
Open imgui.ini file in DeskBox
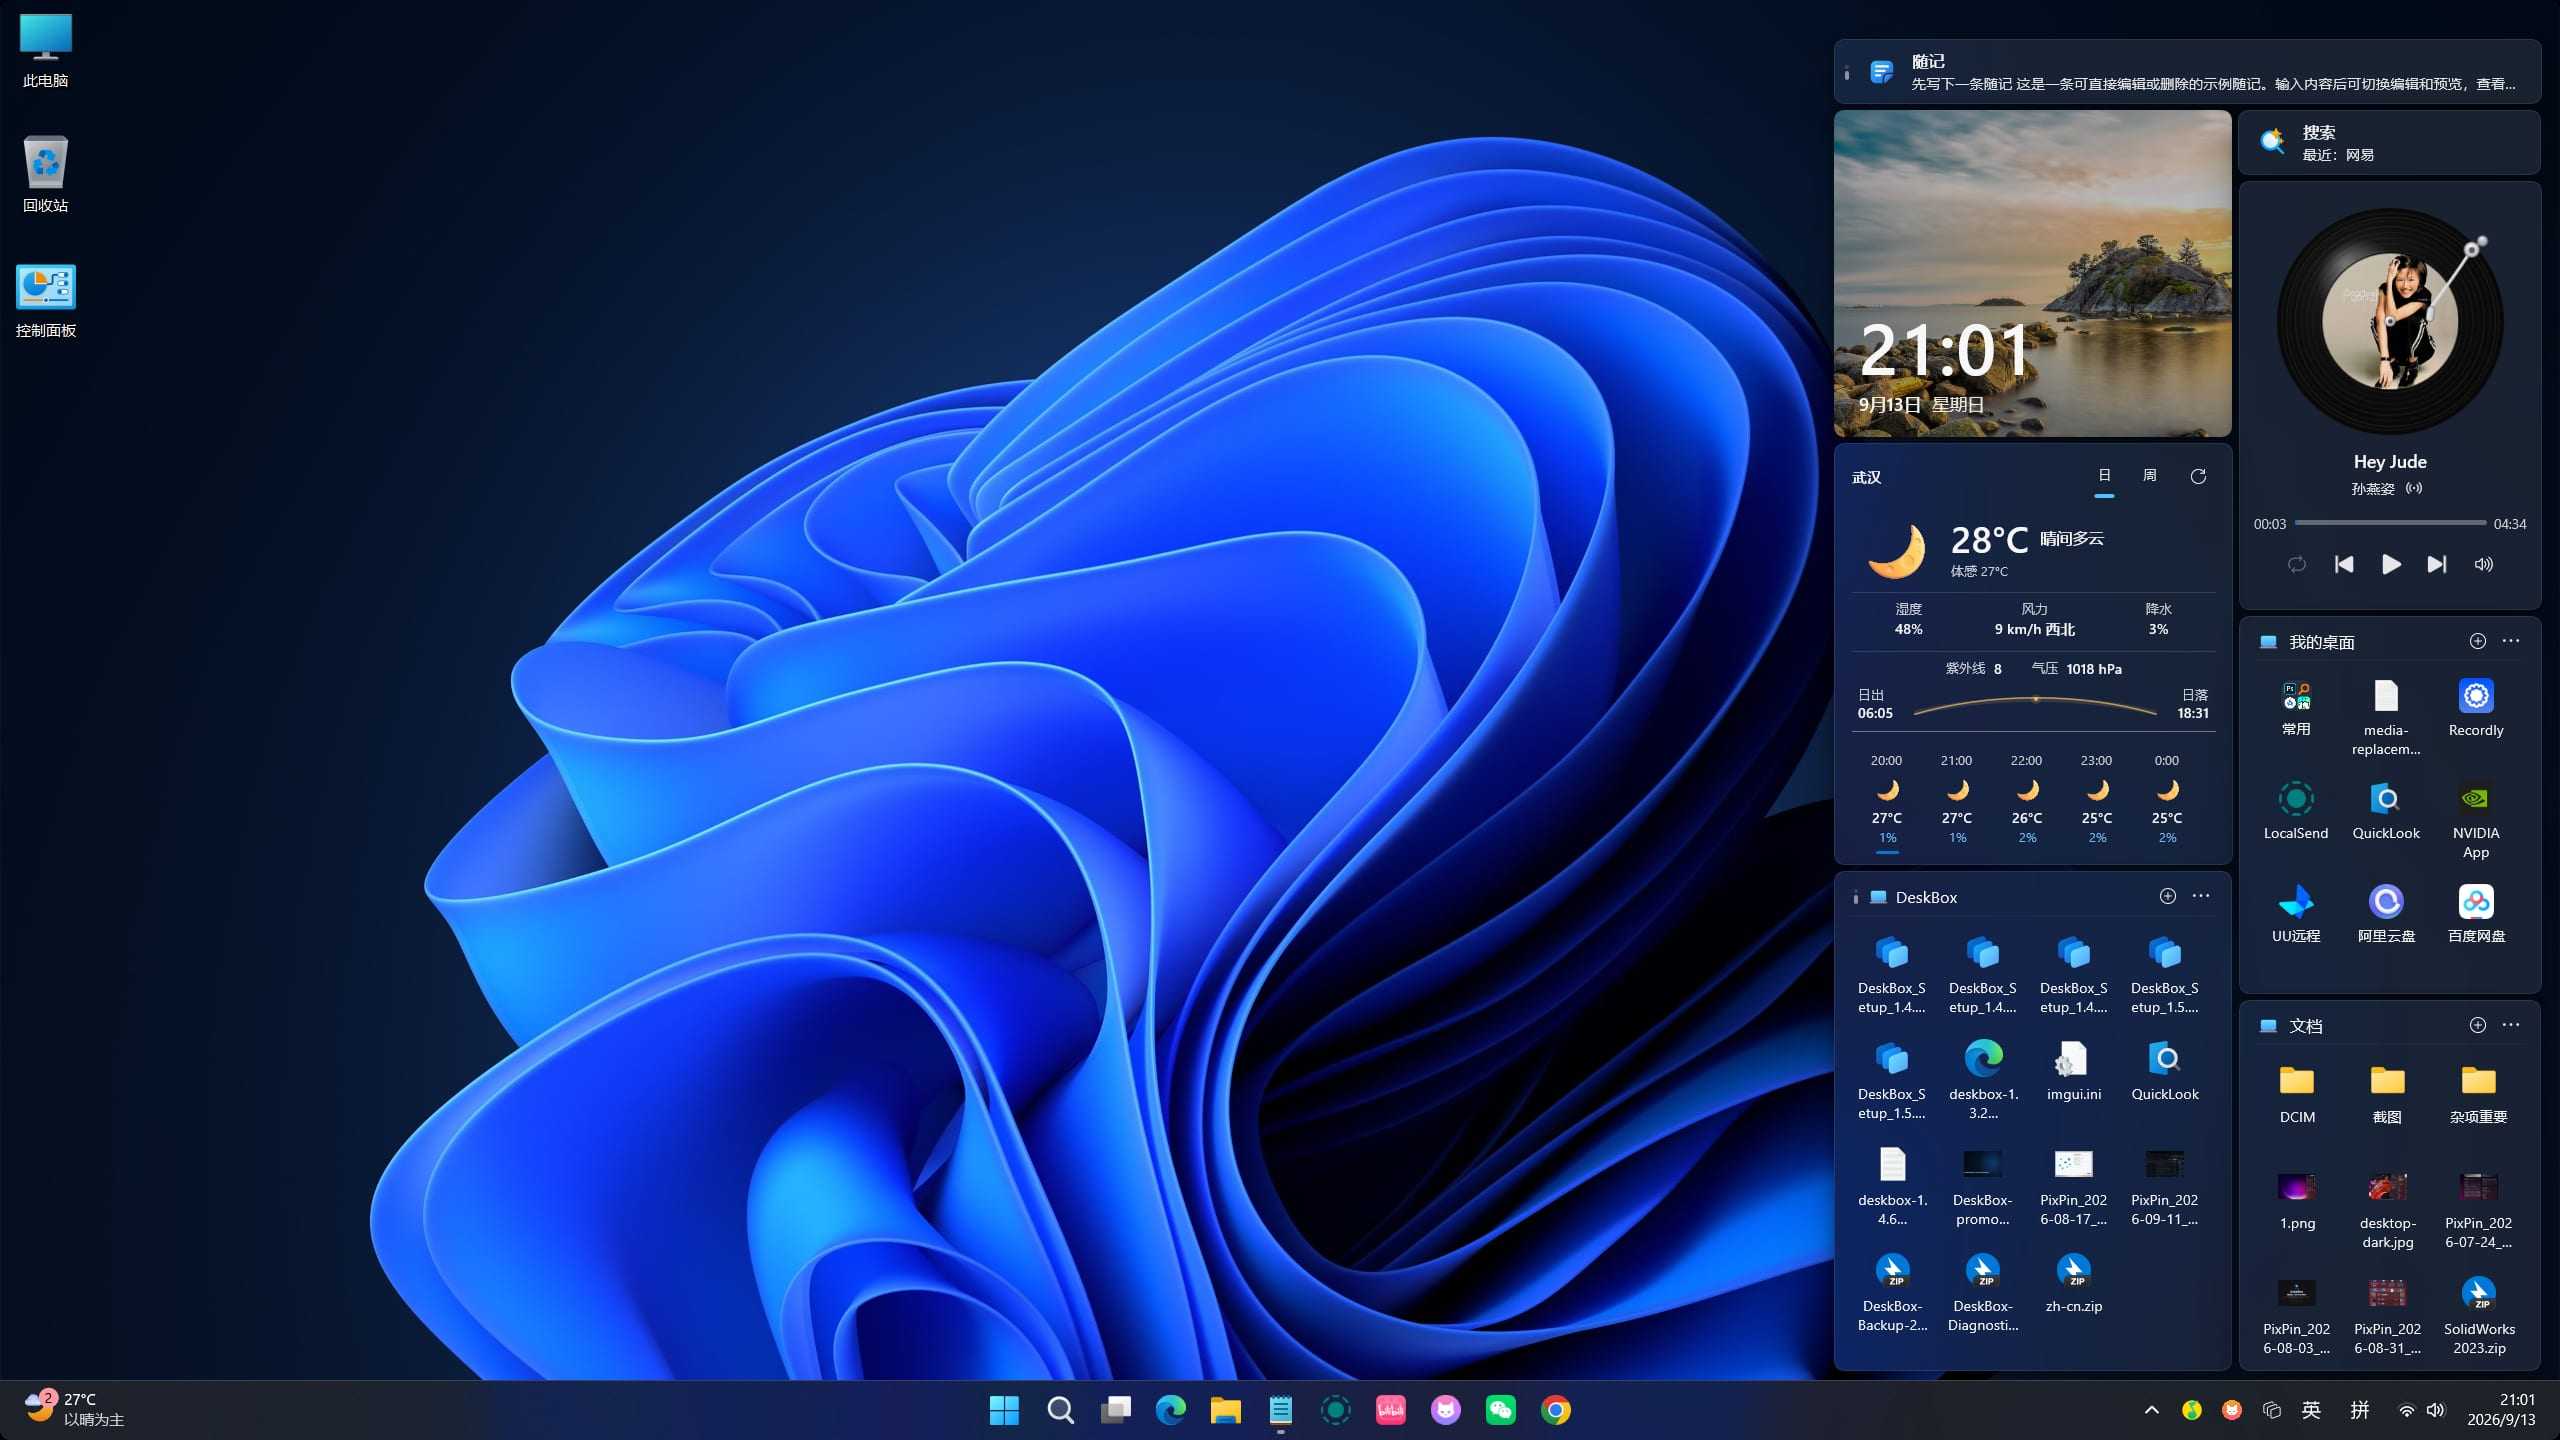pos(2074,1071)
